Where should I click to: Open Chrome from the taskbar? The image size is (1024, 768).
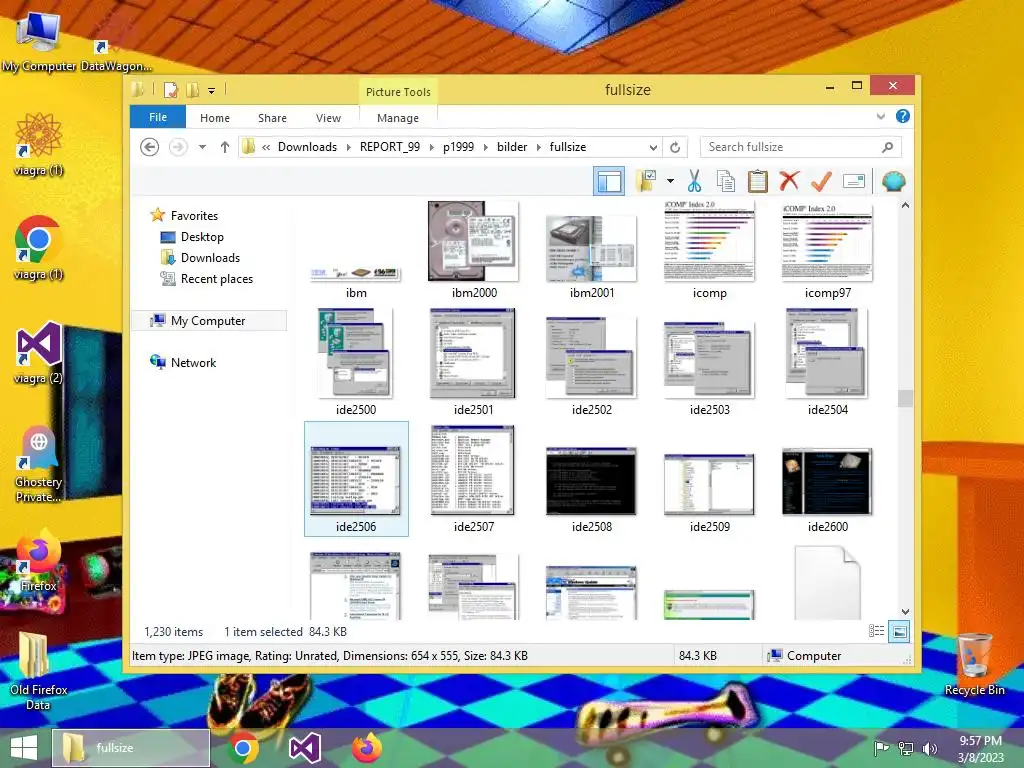pyautogui.click(x=243, y=748)
